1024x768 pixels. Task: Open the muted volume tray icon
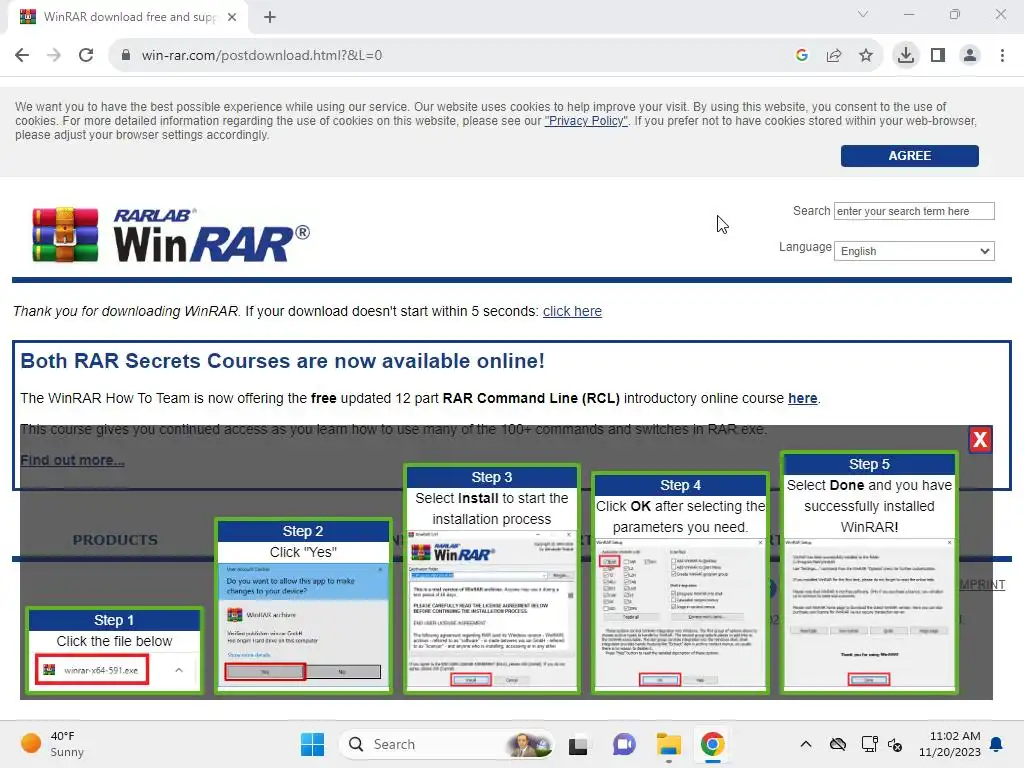point(895,744)
